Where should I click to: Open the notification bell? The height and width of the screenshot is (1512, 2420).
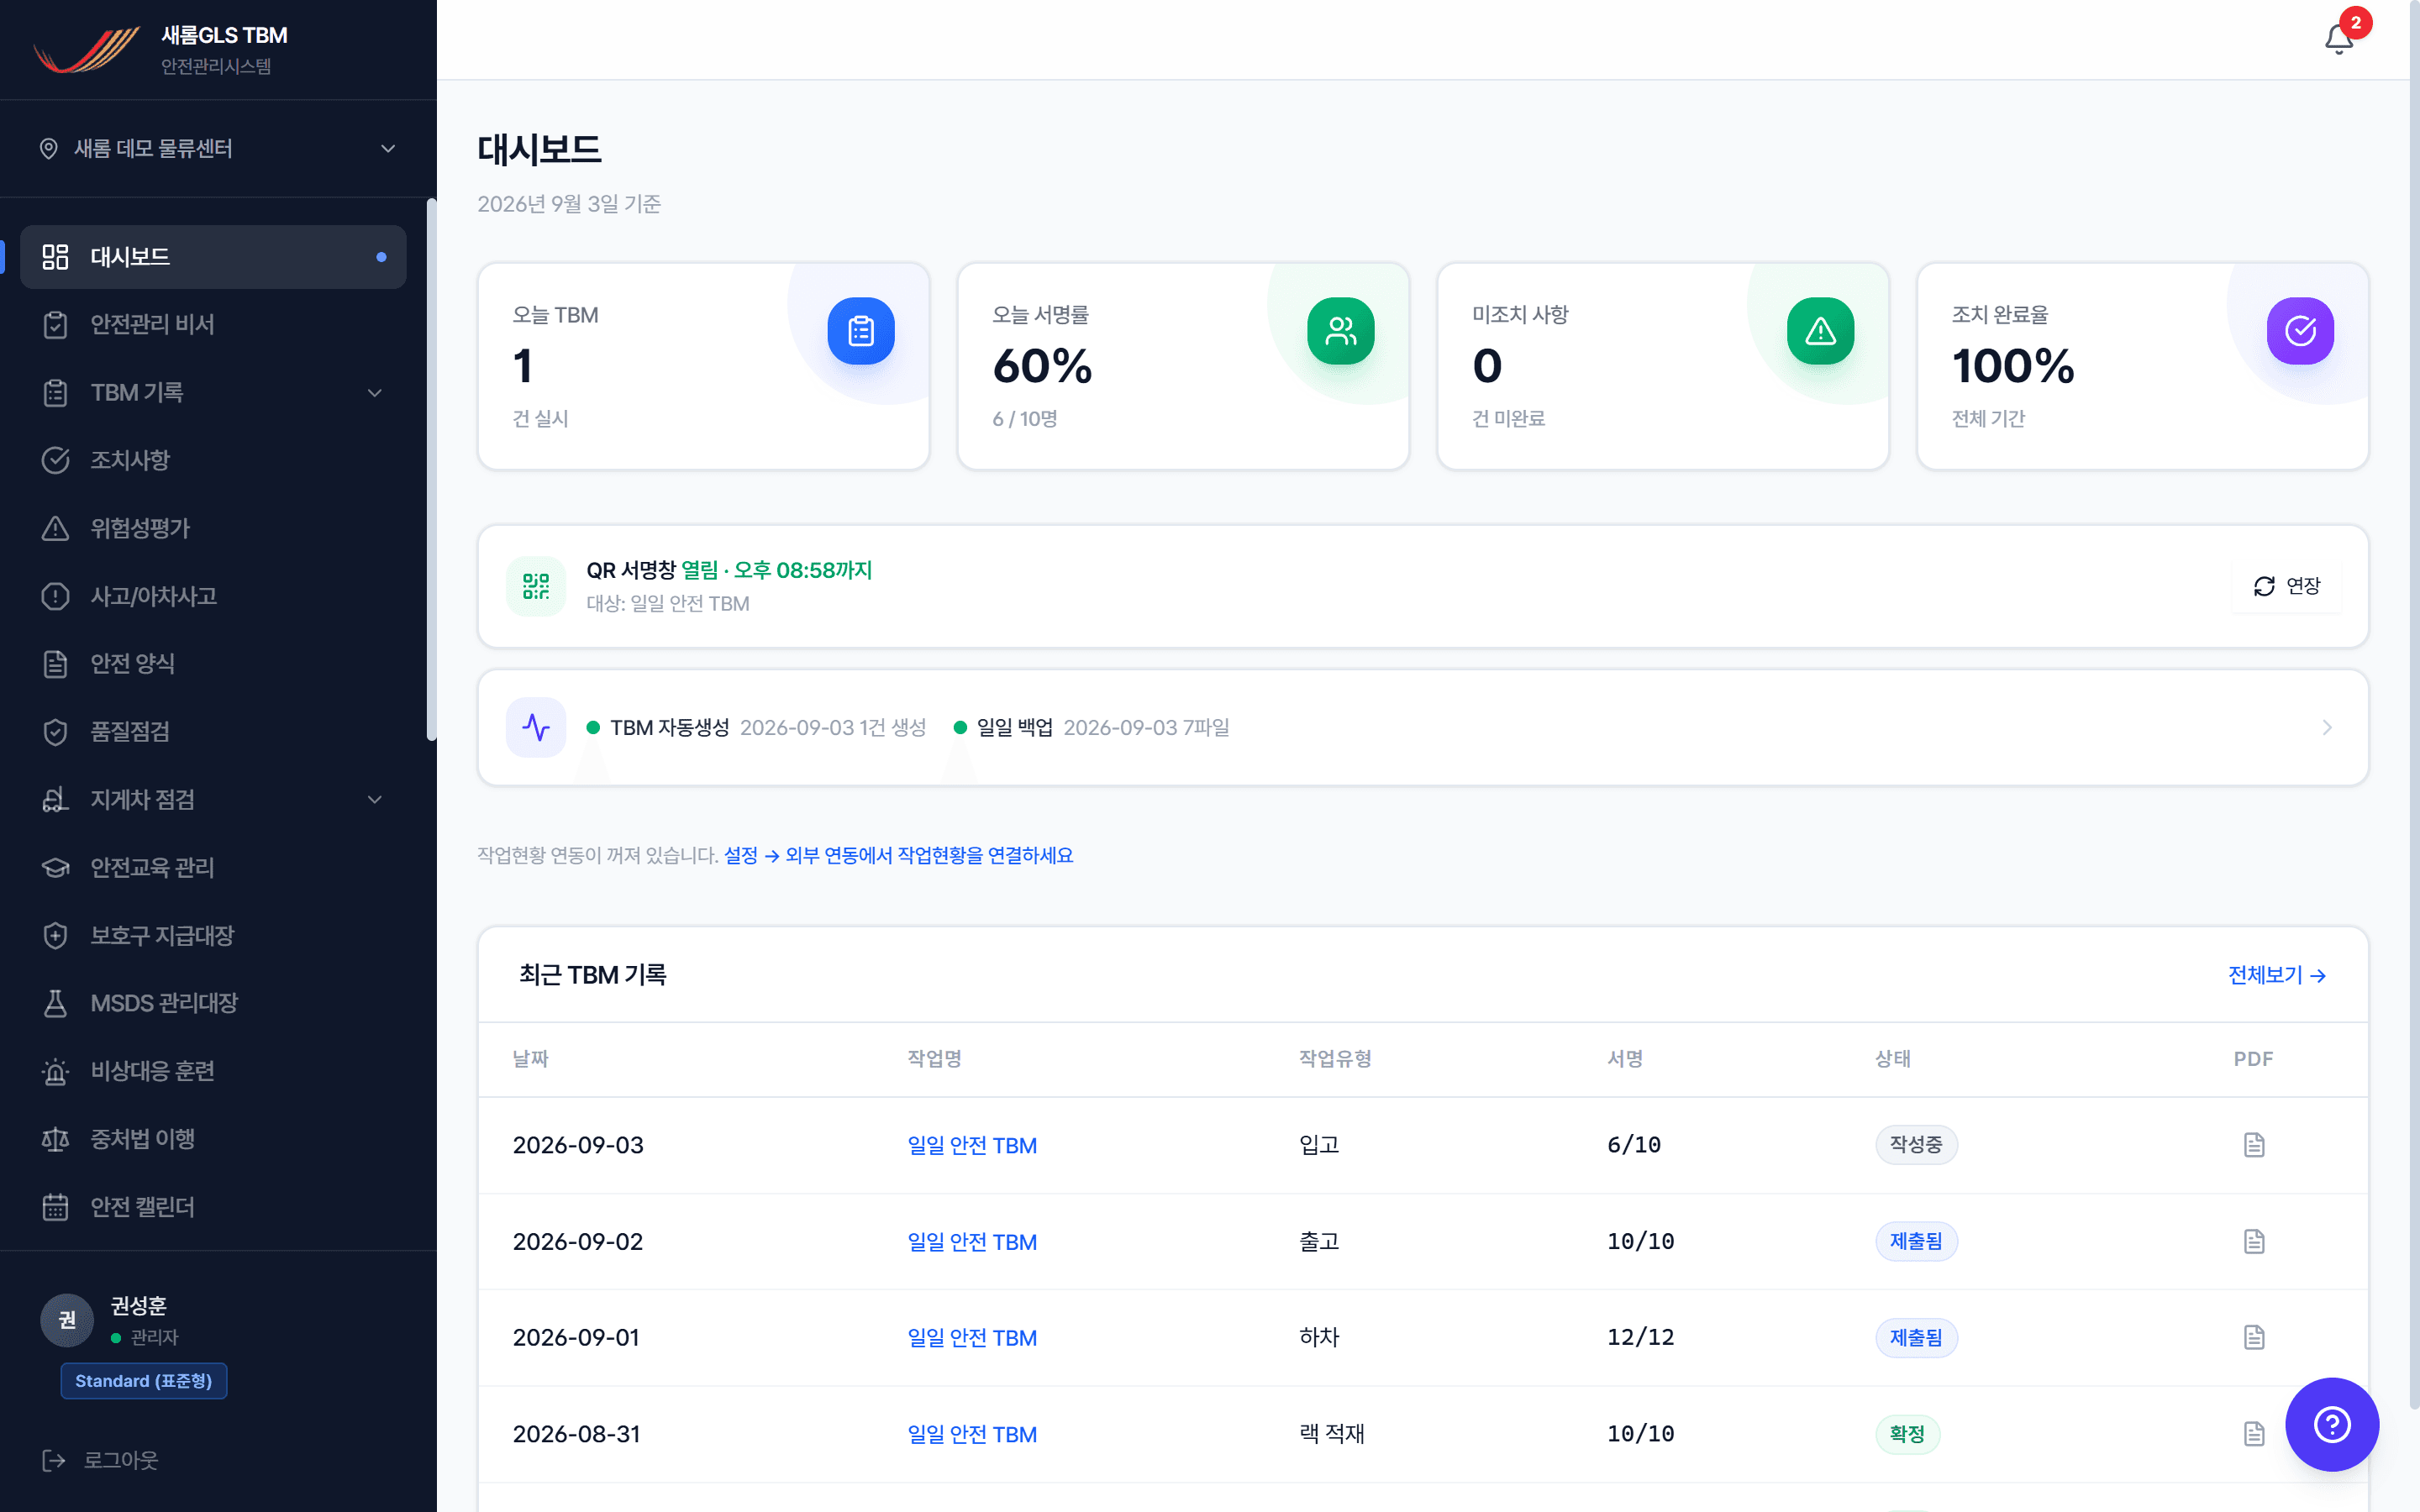(x=2338, y=39)
